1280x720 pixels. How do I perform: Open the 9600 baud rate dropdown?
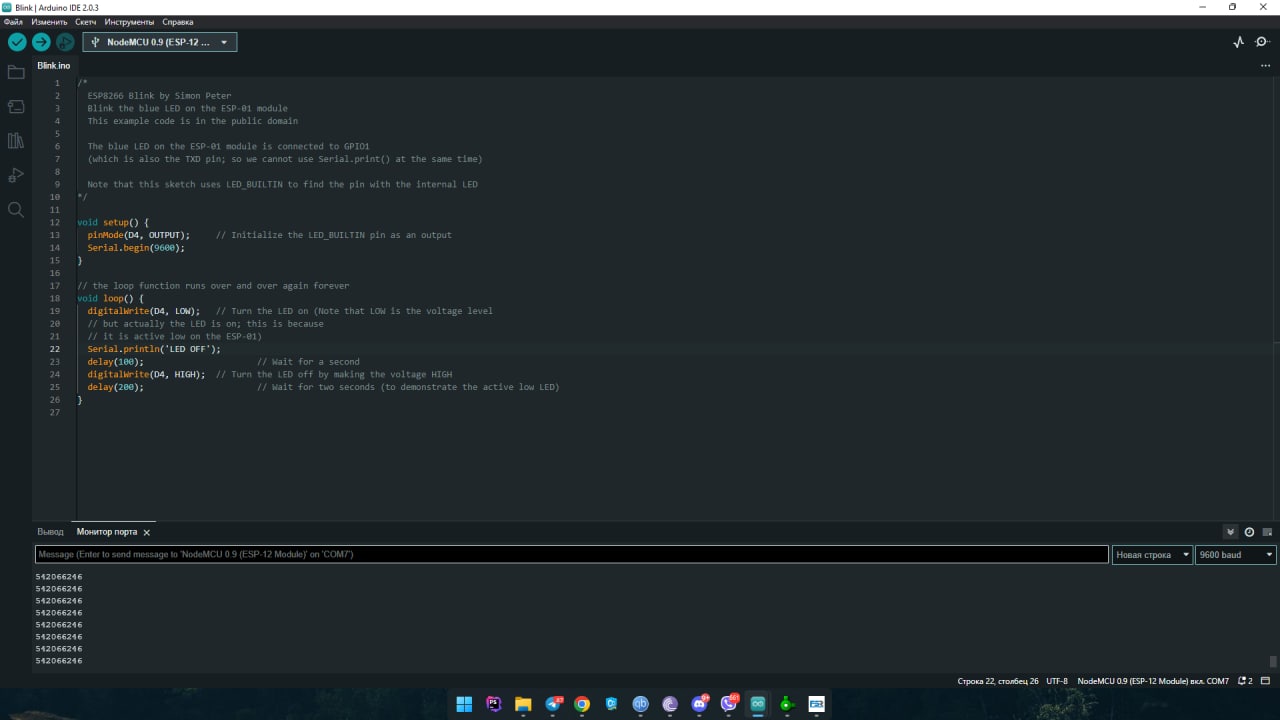coord(1236,554)
